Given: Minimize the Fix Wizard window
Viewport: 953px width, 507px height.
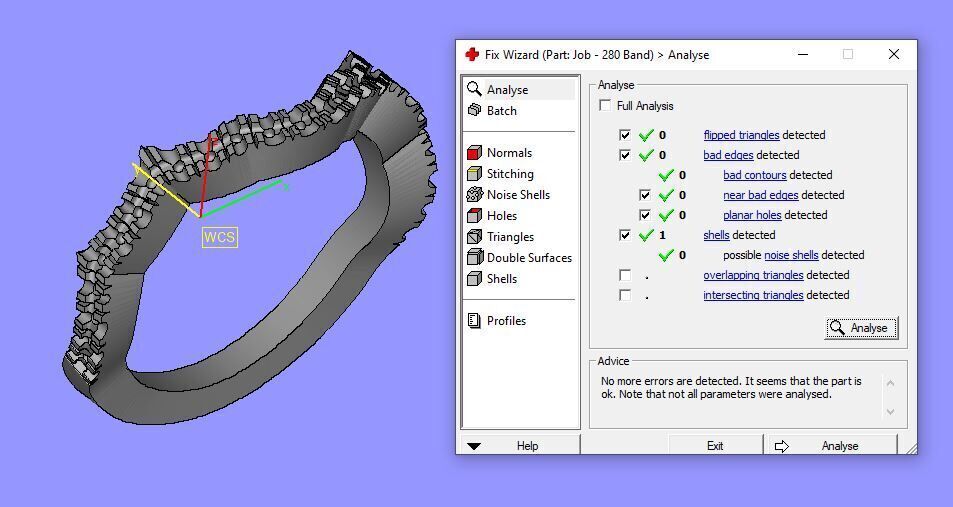Looking at the screenshot, I should [x=803, y=54].
